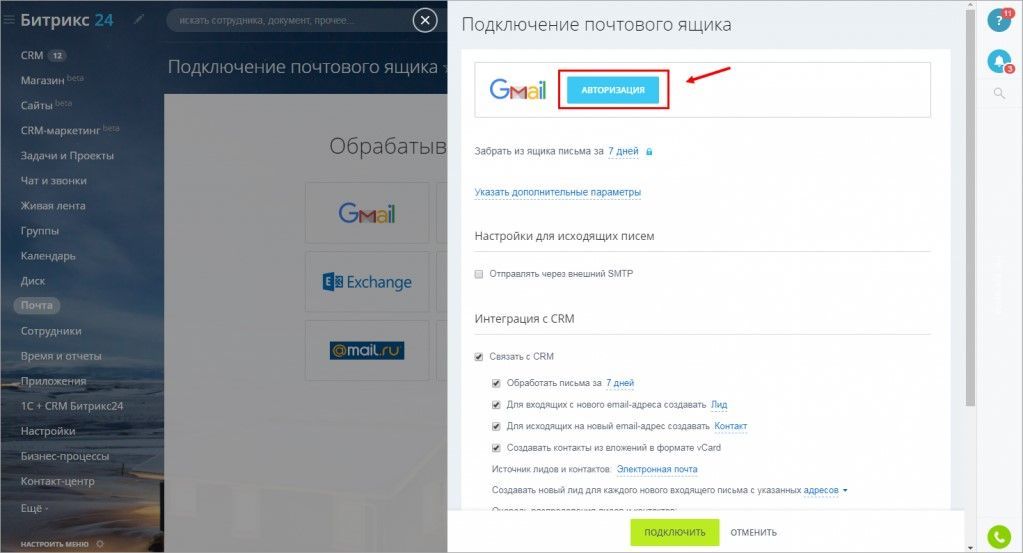Open the 7 дней fetch period dropdown

click(623, 151)
